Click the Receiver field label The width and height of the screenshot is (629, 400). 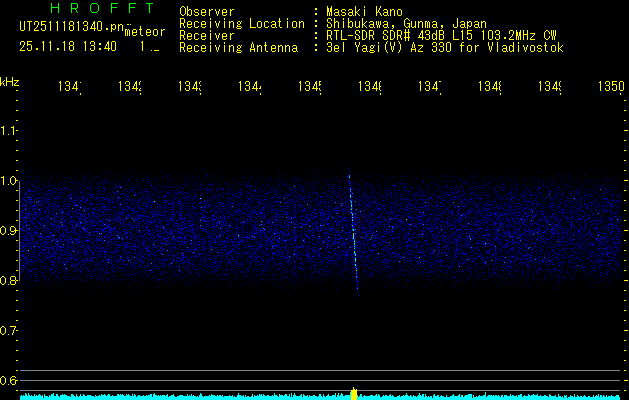(207, 35)
